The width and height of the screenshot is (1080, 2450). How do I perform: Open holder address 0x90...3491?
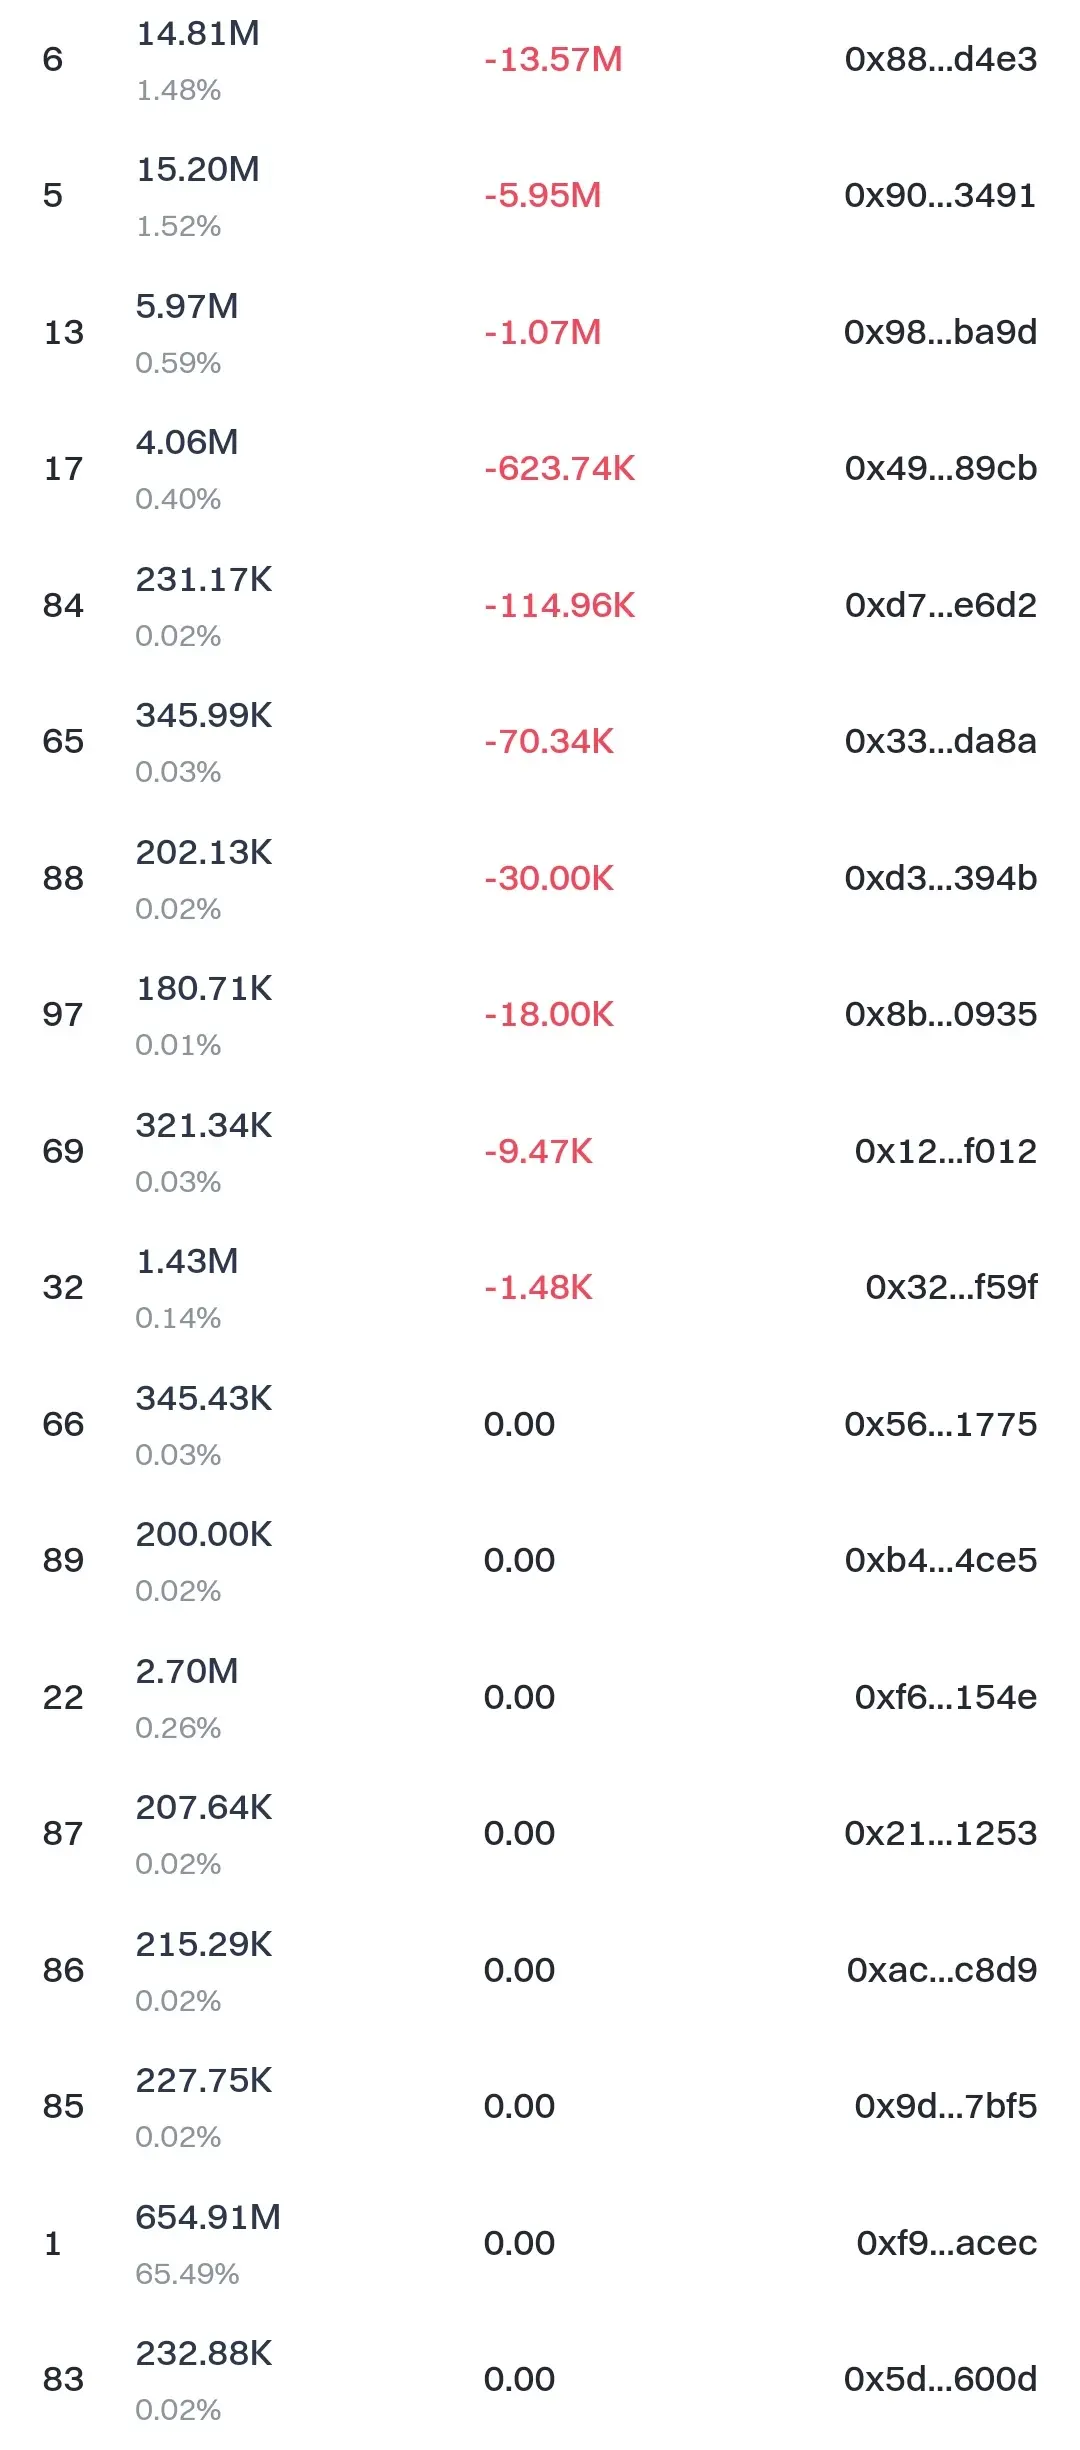[940, 196]
